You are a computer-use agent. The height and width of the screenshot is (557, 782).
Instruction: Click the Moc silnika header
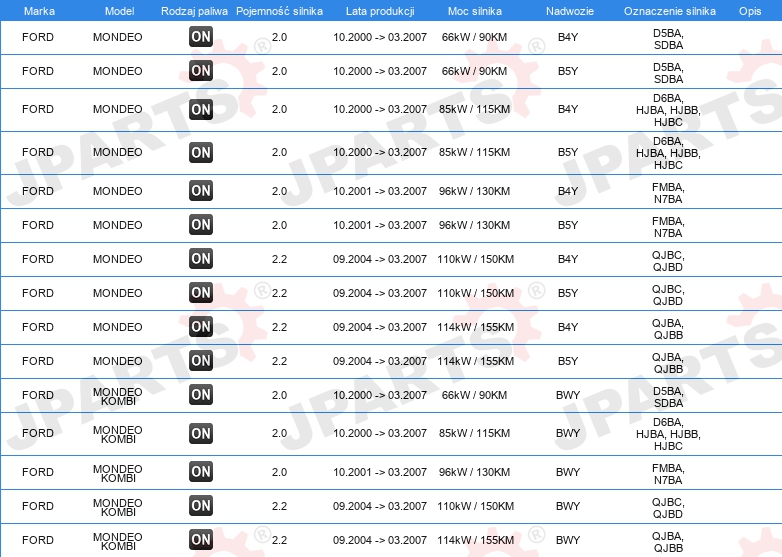click(x=475, y=11)
